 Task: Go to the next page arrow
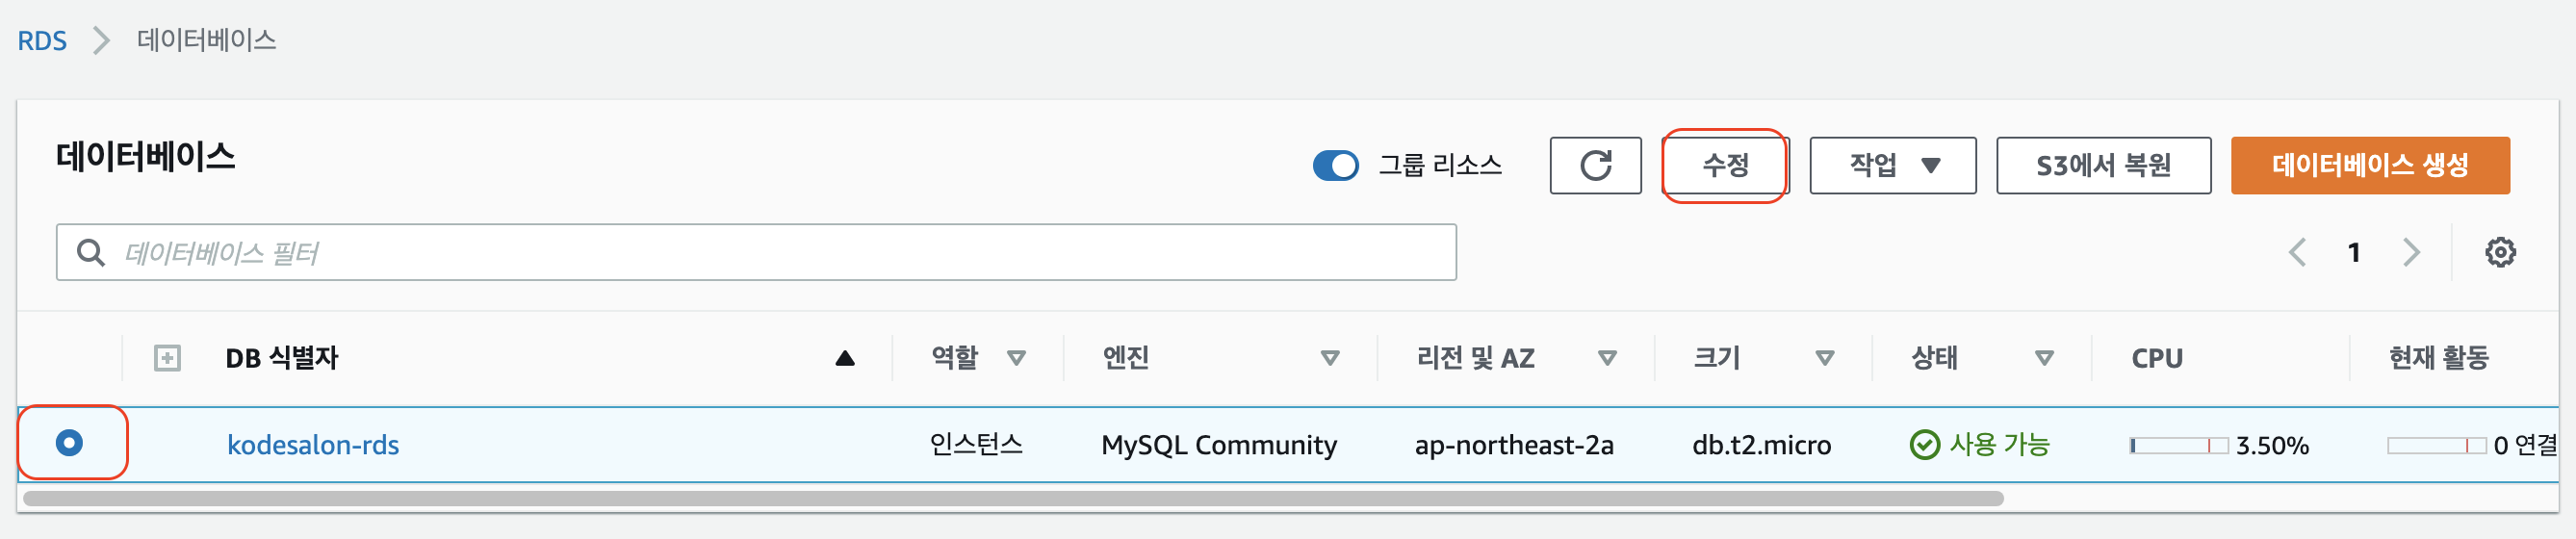click(x=2411, y=252)
